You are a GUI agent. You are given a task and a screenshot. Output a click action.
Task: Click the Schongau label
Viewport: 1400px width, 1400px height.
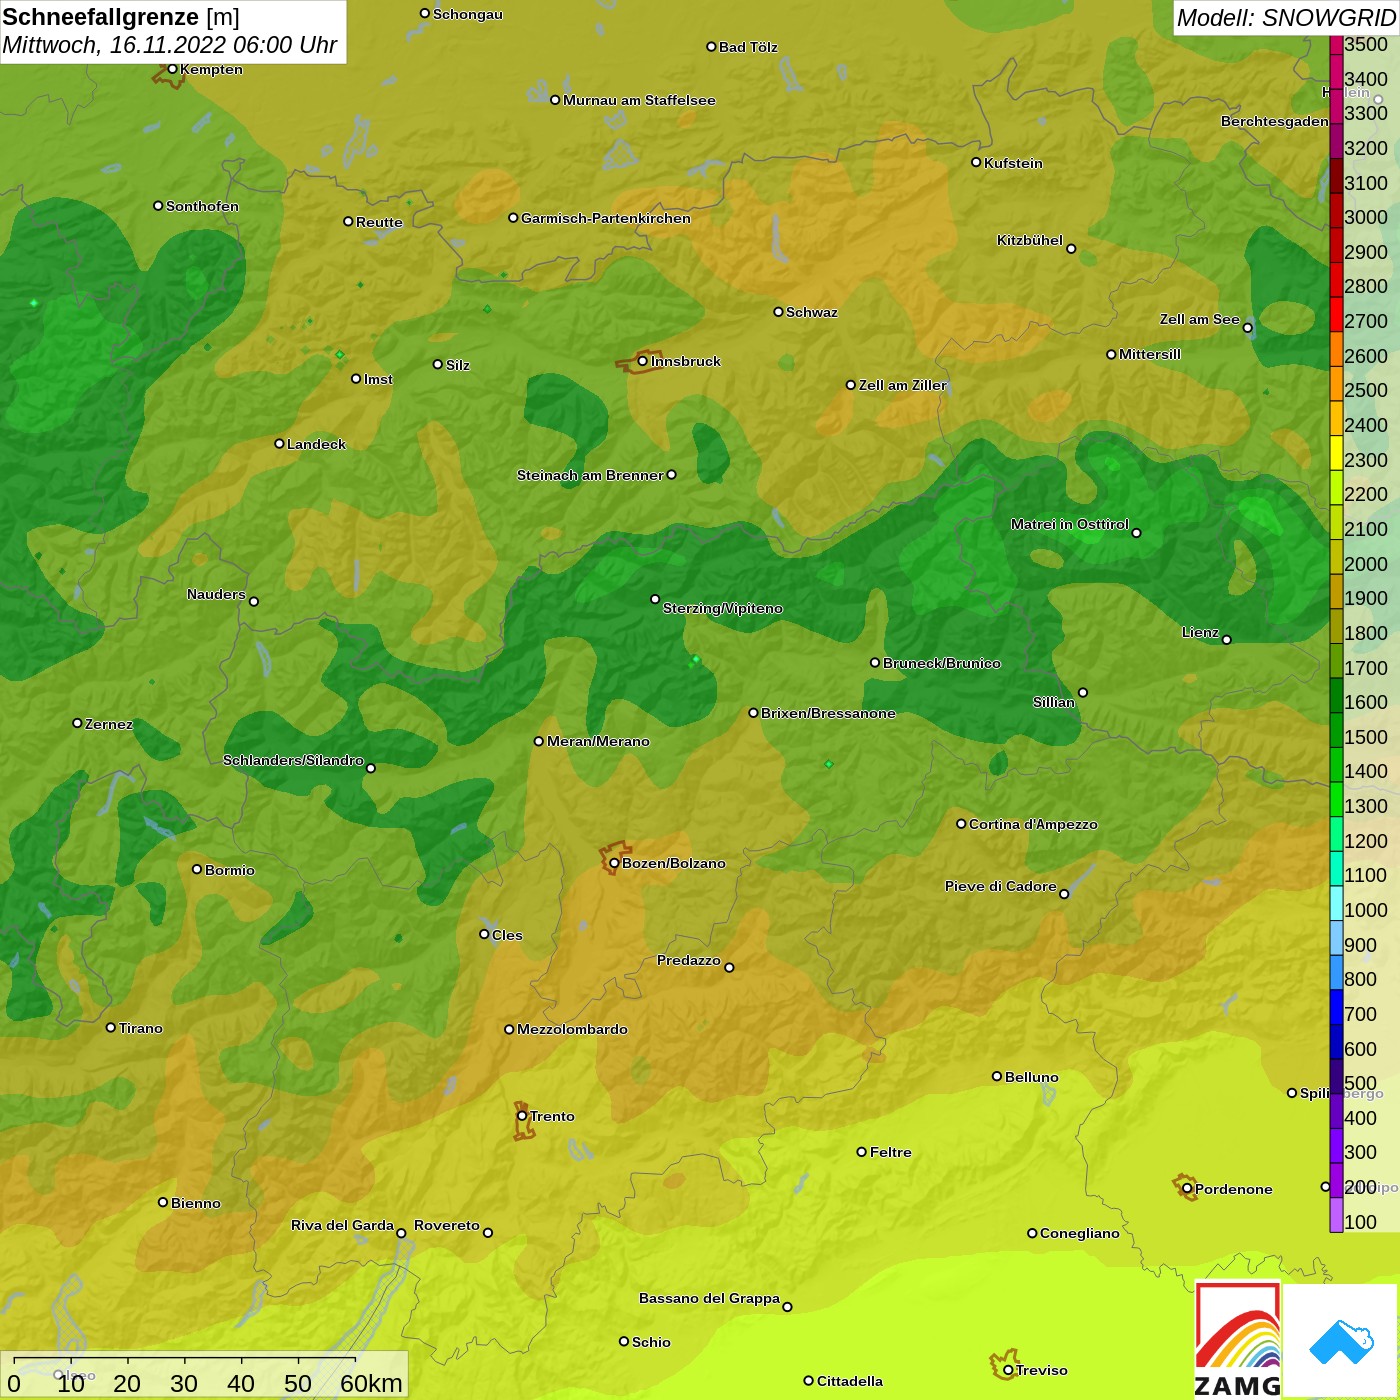[468, 14]
